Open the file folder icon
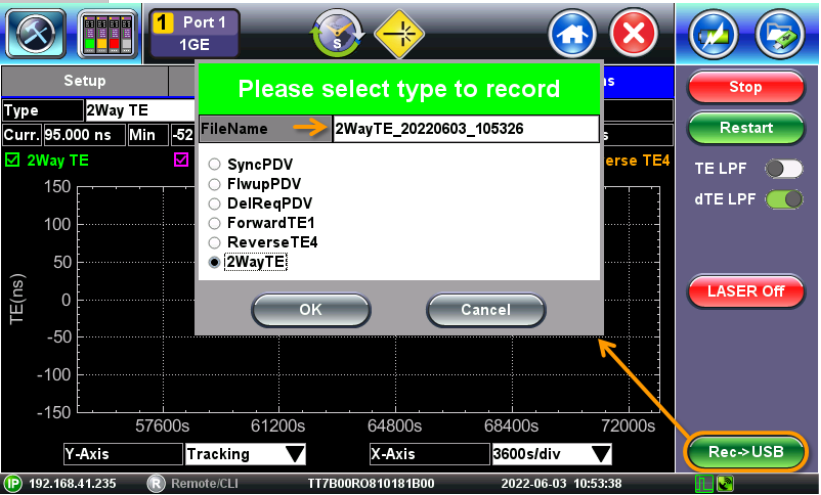 pyautogui.click(x=781, y=31)
